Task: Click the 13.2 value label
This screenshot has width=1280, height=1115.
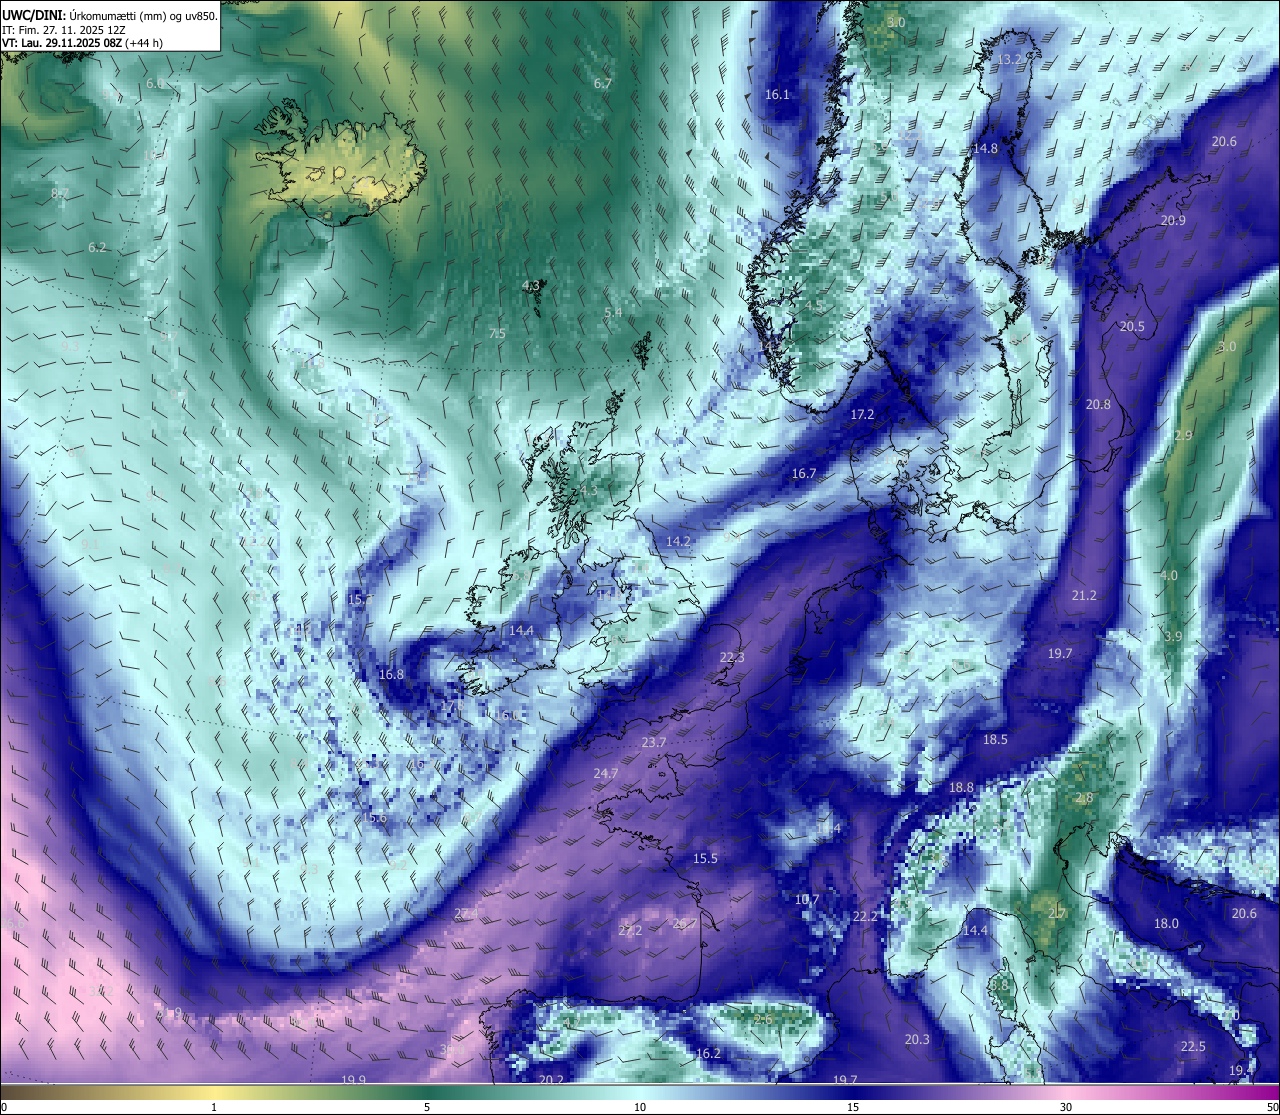Action: [1011, 60]
